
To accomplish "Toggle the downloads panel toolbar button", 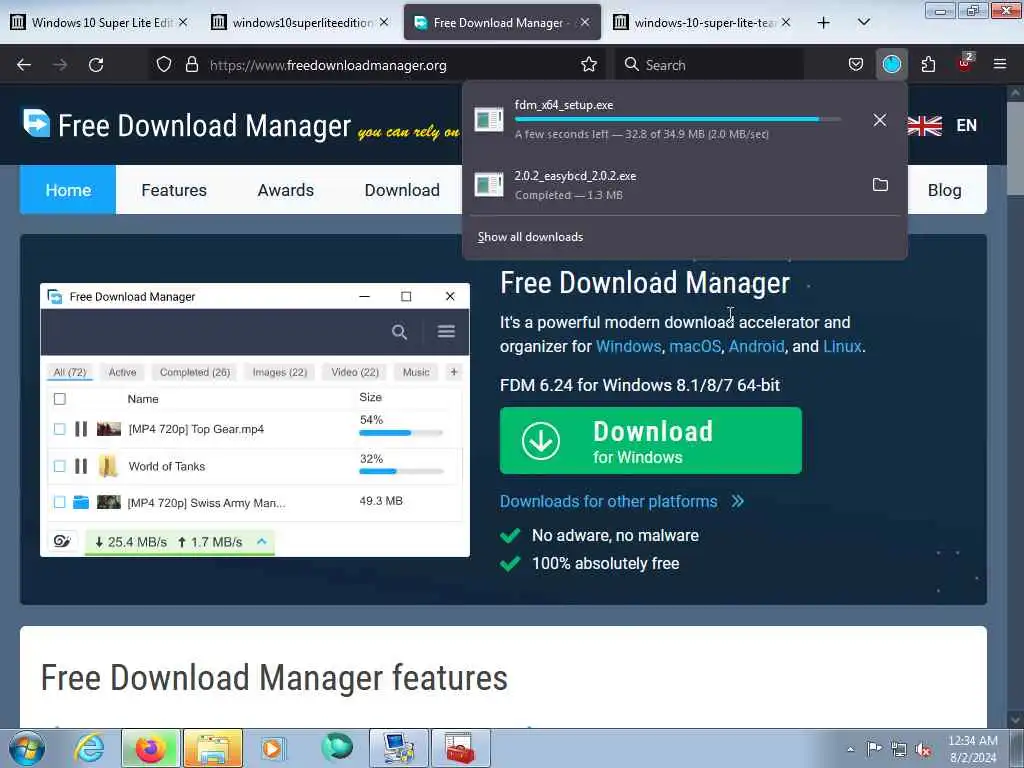I will point(891,65).
